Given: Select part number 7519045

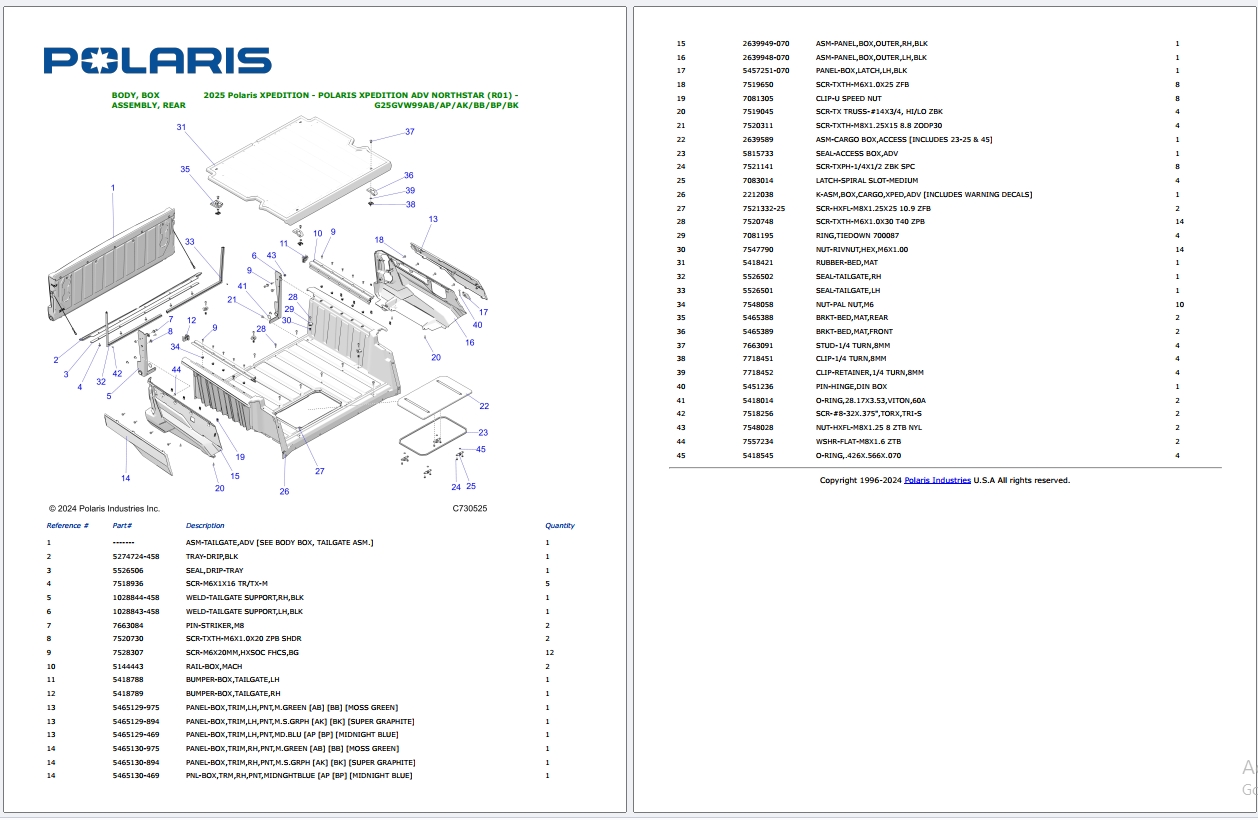Looking at the screenshot, I should point(758,112).
